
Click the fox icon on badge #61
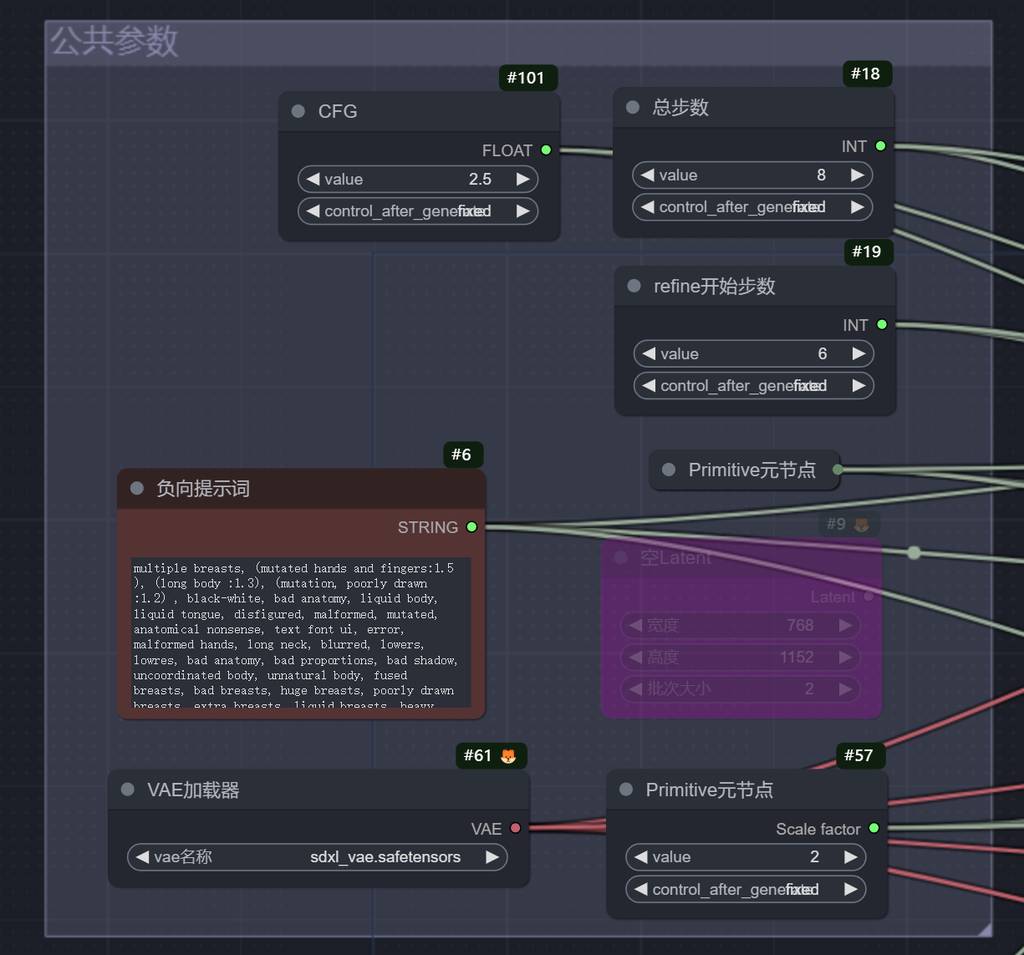[x=508, y=755]
